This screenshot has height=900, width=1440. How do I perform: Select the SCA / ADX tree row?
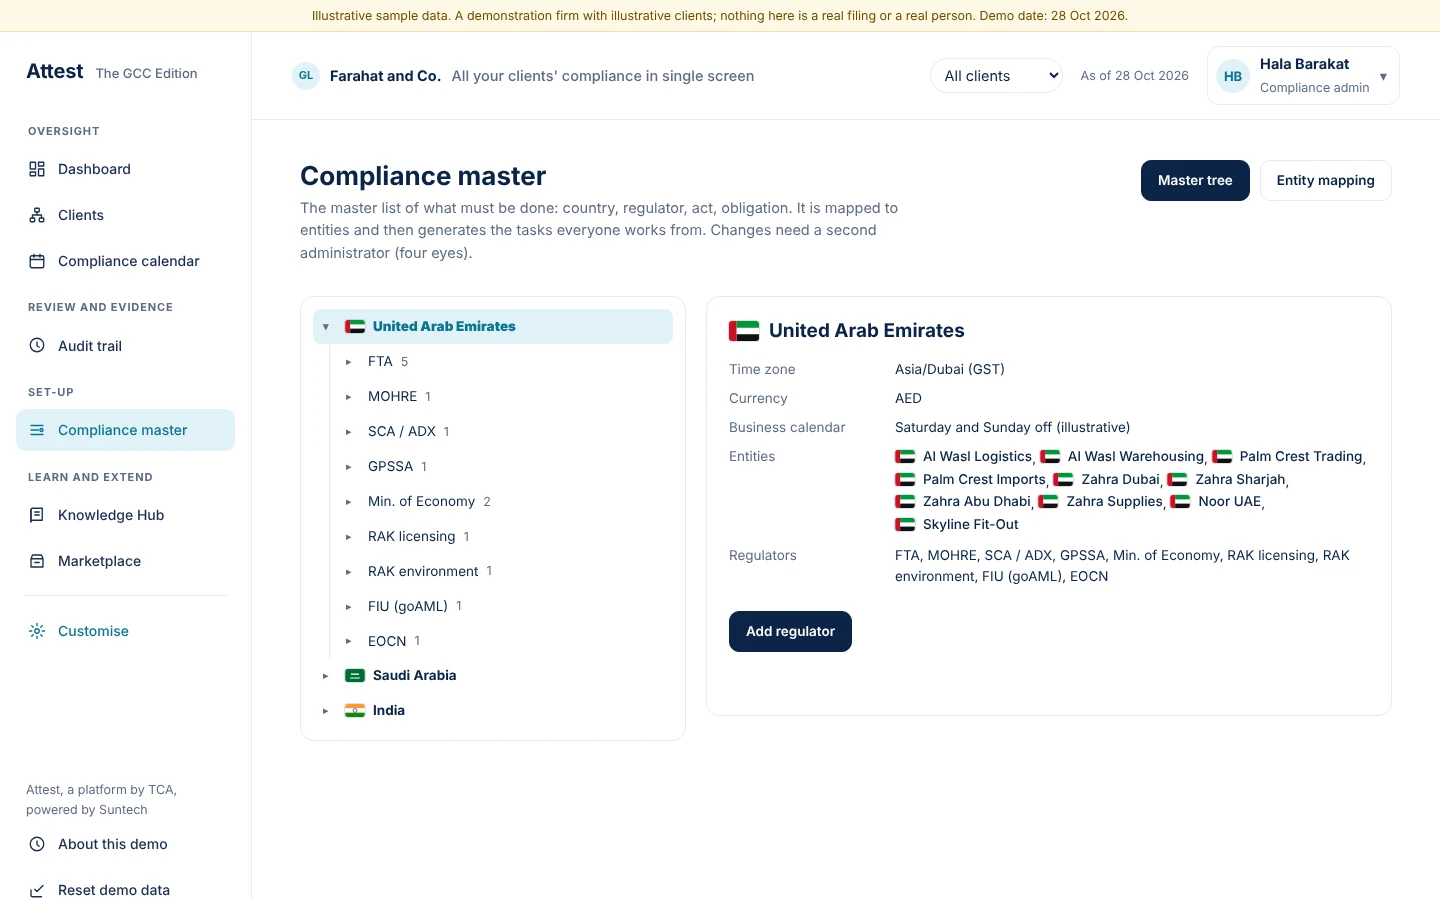pos(504,432)
